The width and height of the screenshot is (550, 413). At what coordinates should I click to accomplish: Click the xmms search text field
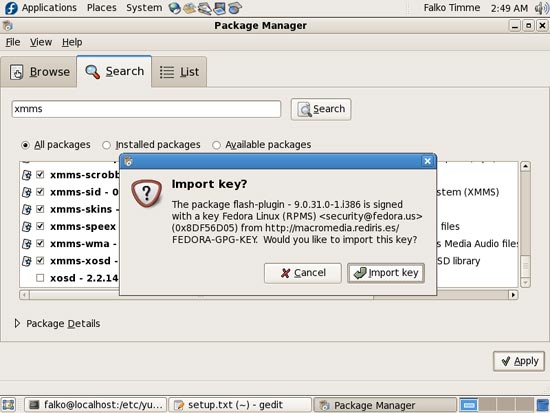point(146,109)
